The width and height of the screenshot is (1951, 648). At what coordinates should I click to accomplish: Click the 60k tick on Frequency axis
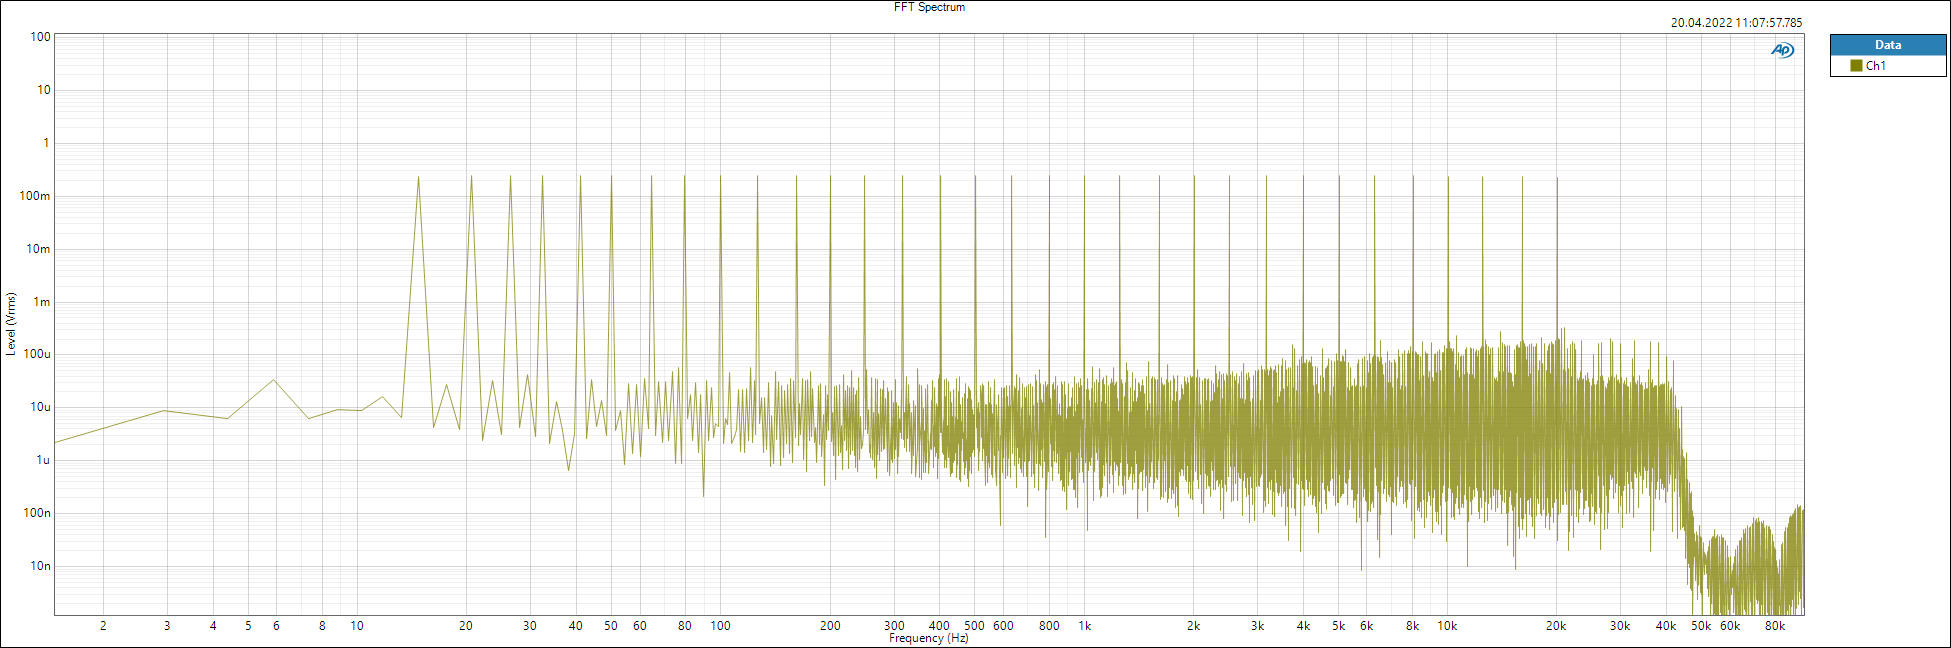(1730, 626)
